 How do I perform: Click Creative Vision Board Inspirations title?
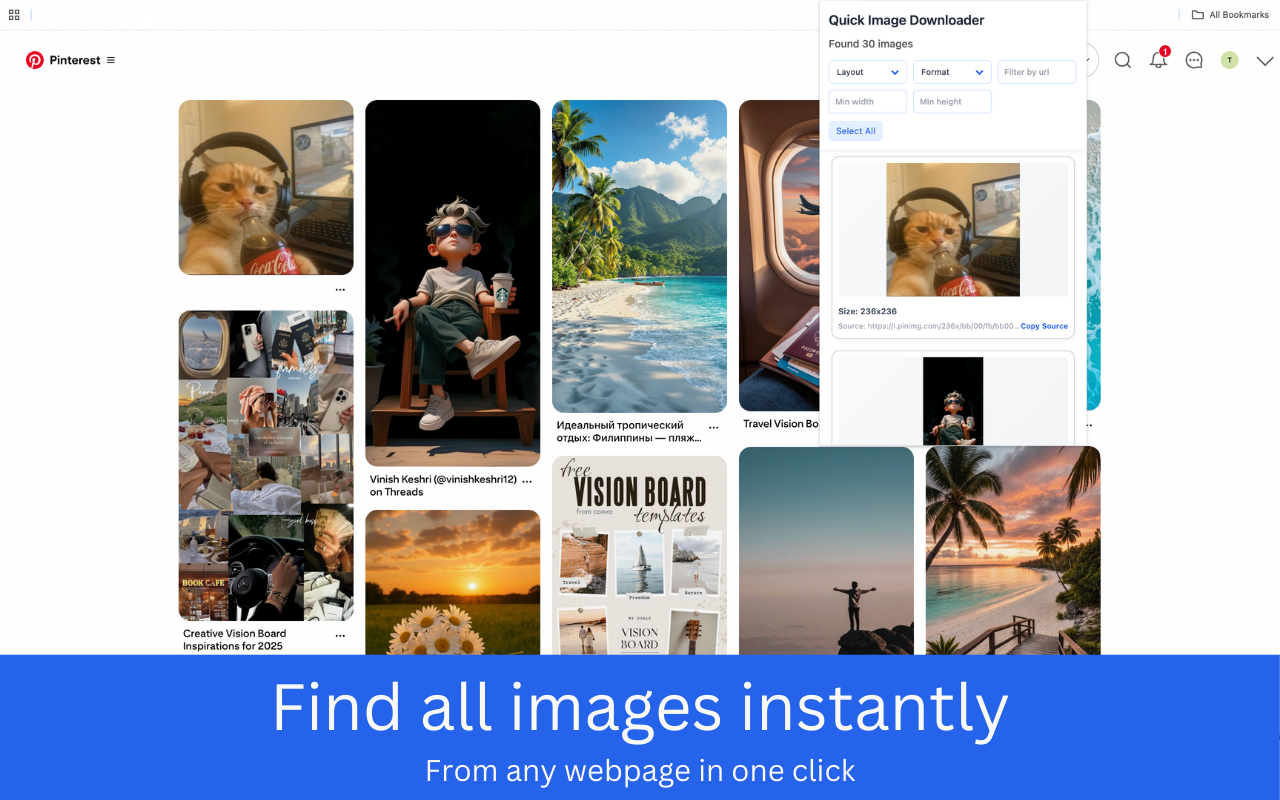234,640
